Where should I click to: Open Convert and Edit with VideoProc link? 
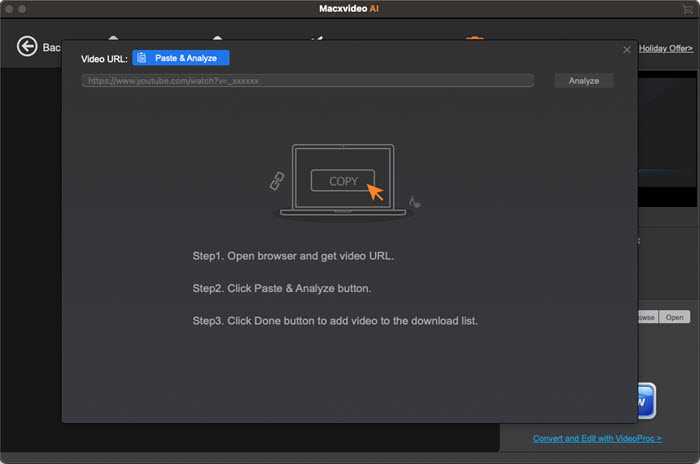[597, 439]
